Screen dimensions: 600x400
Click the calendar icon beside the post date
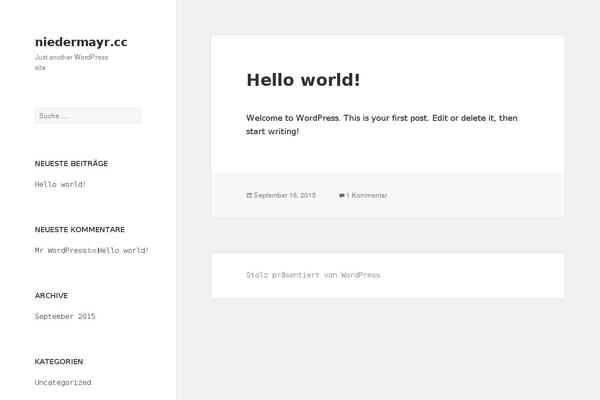tap(249, 196)
